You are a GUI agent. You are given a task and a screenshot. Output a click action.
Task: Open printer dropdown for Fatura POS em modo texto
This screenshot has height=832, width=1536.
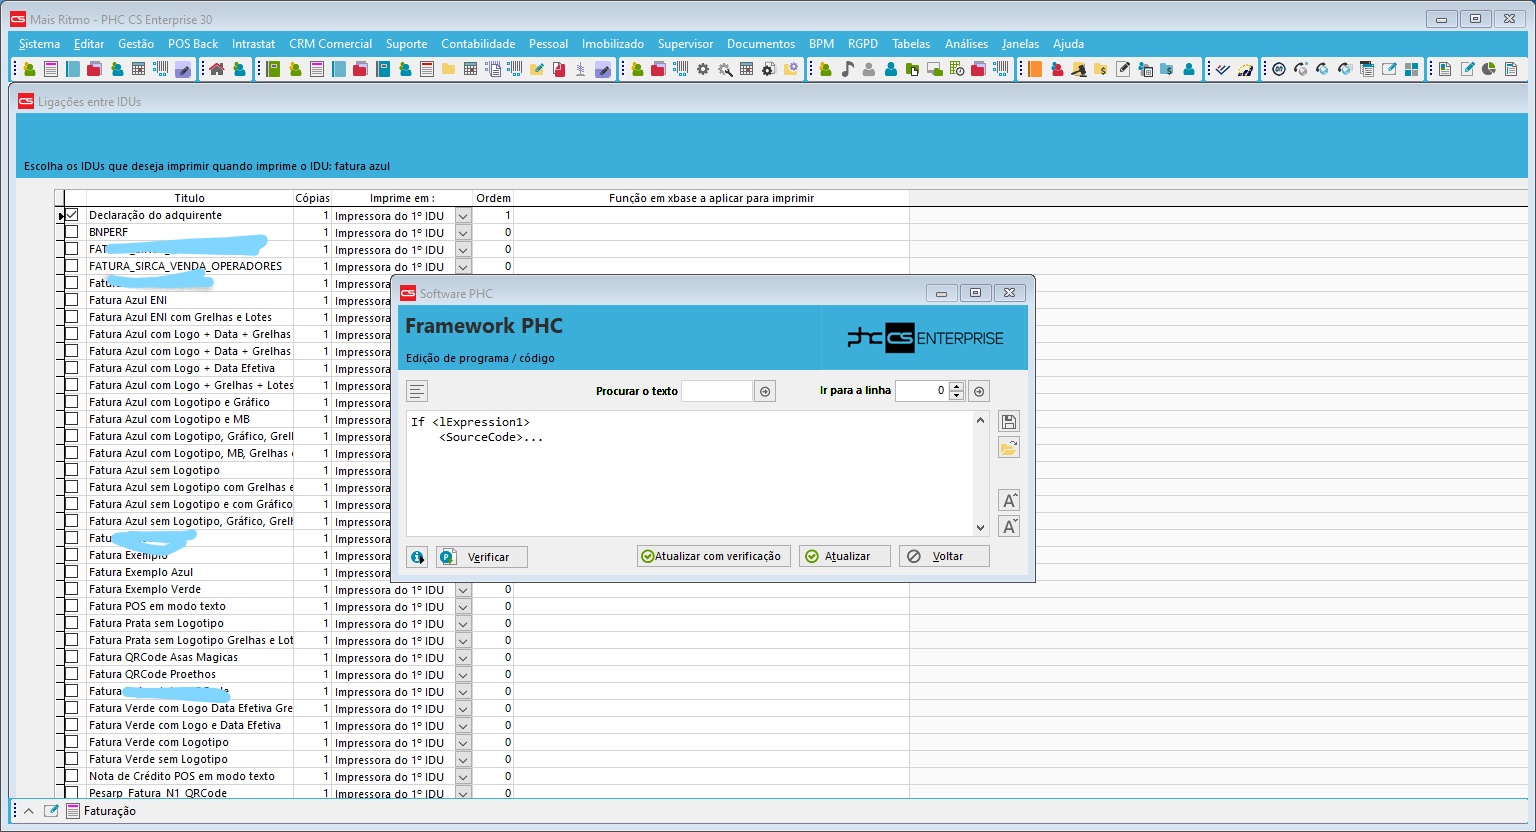click(x=462, y=606)
